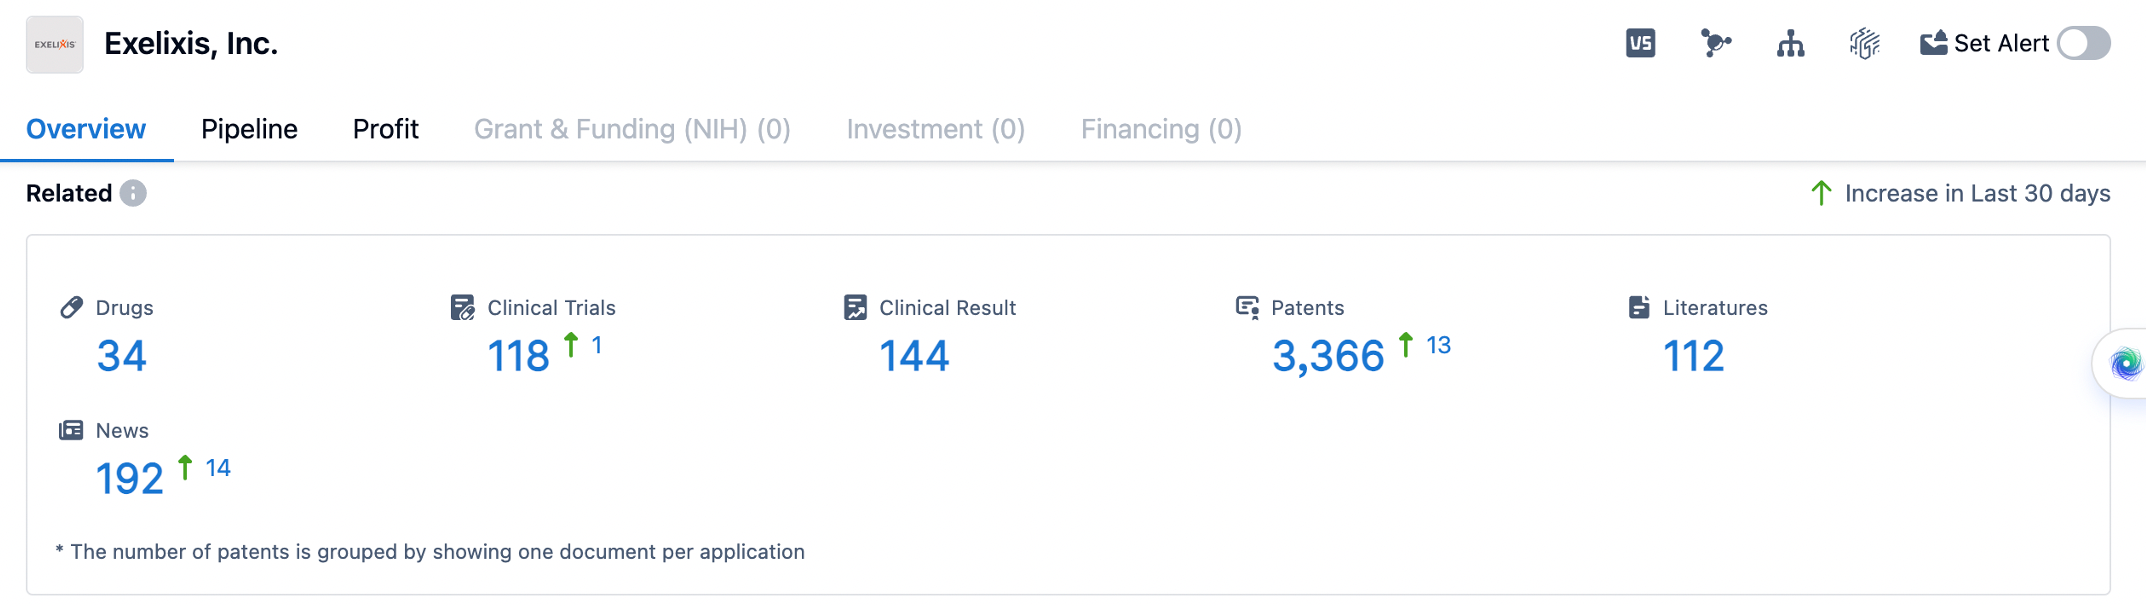Image resolution: width=2146 pixels, height=606 pixels.
Task: Open the Profit tab
Action: 385,129
